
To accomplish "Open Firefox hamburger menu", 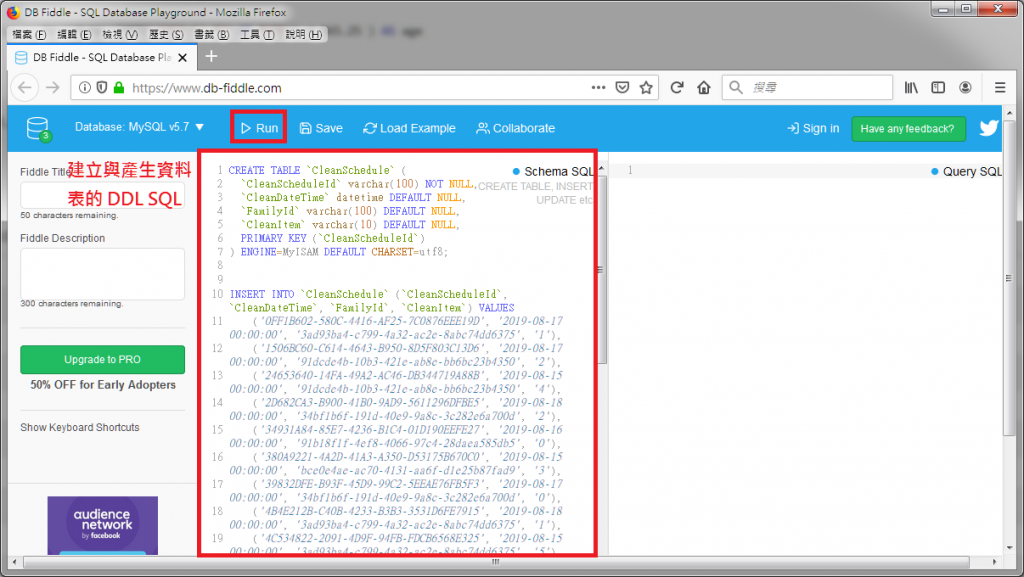I will [x=1000, y=87].
